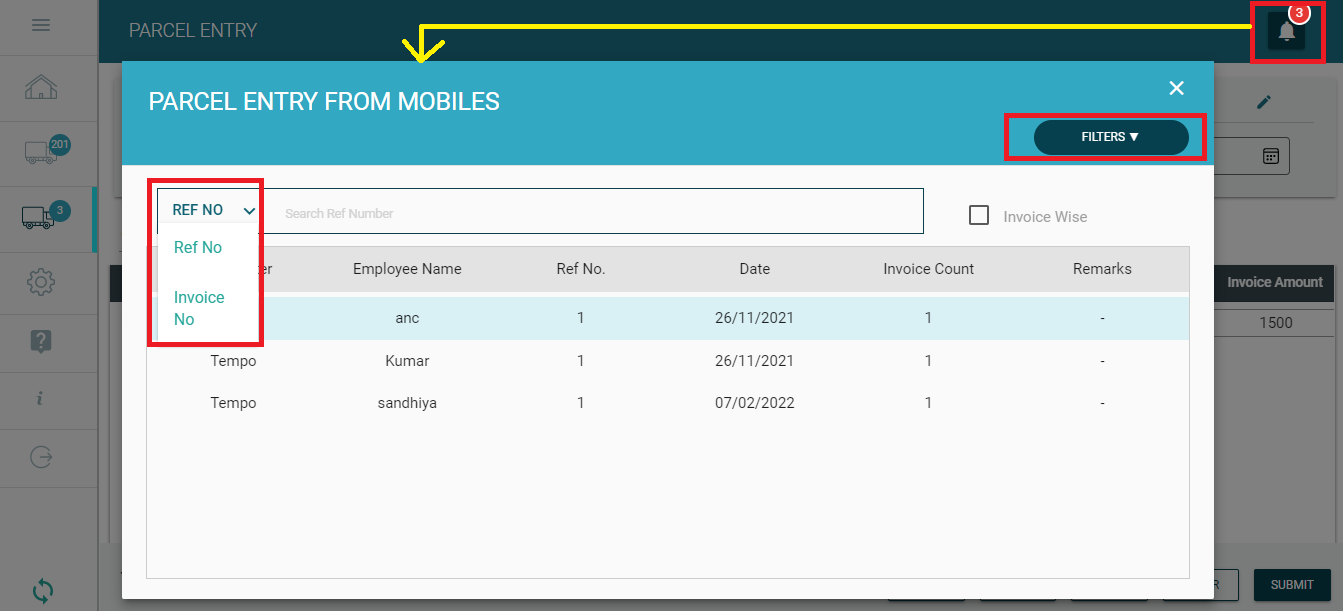
Task: Sort by Employee Name column header
Action: (x=407, y=269)
